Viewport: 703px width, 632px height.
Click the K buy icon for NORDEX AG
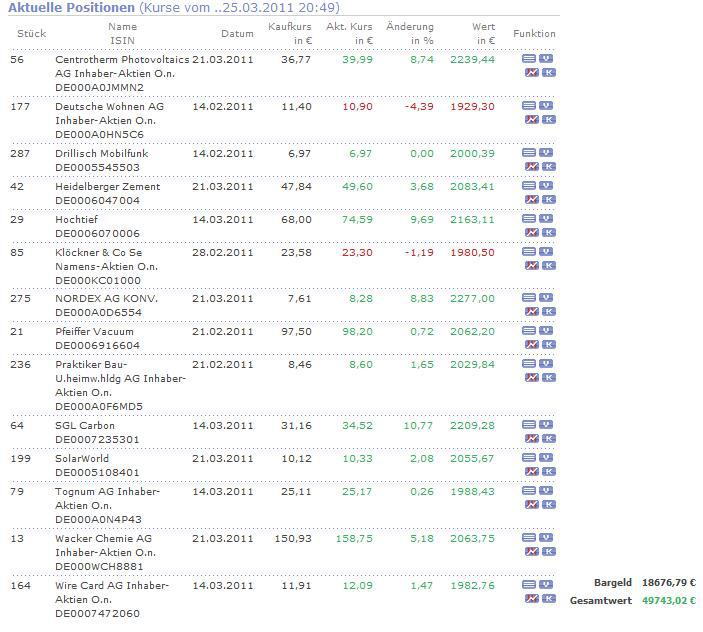pos(549,312)
